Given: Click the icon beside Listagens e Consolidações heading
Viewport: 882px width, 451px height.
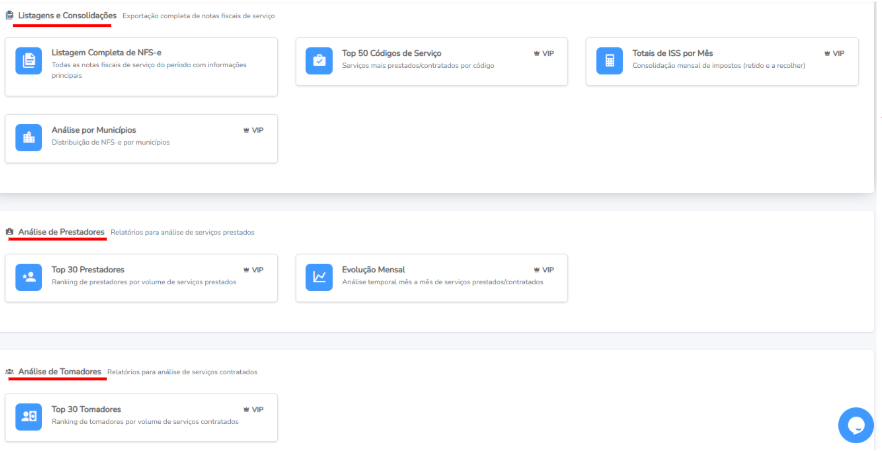Looking at the screenshot, I should point(10,16).
